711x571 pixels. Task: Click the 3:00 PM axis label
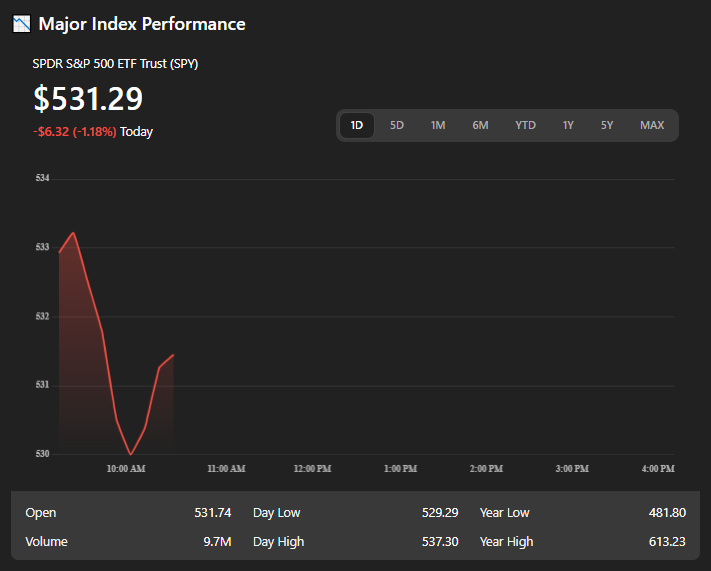tap(572, 469)
